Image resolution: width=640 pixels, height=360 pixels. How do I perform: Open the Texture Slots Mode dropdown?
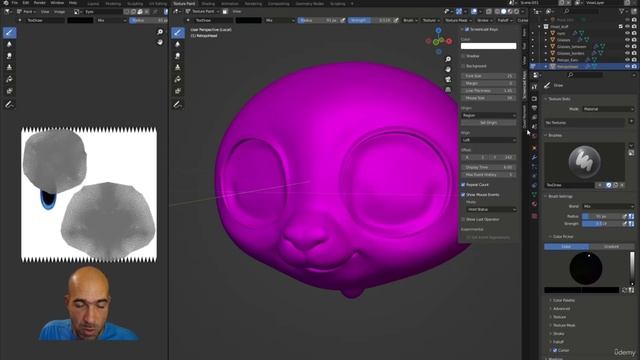(608, 109)
